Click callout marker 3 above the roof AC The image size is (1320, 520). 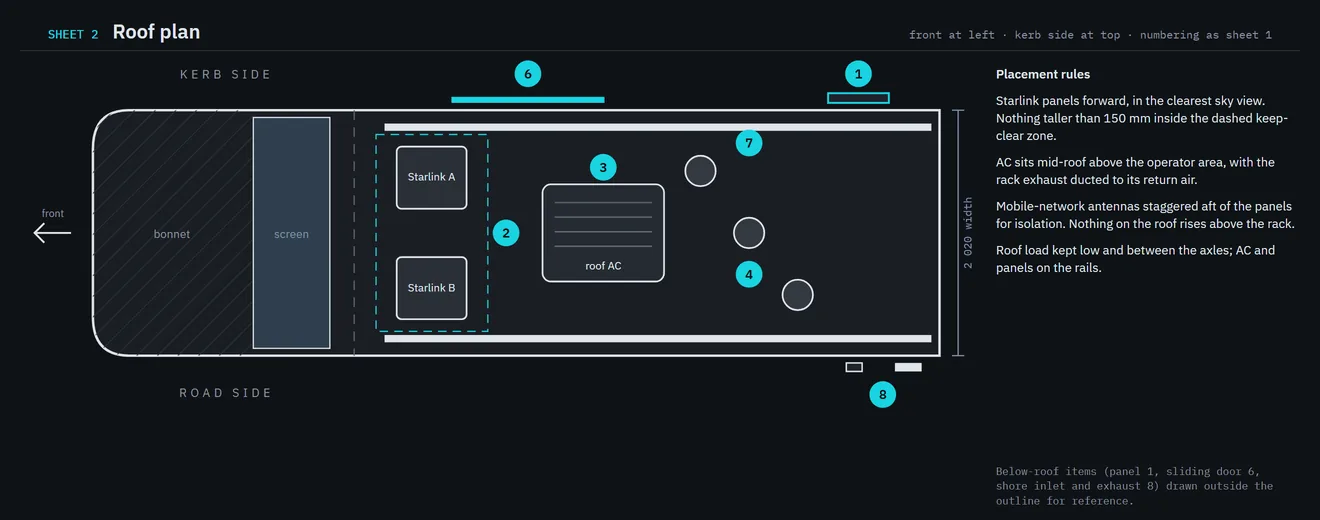coord(602,167)
